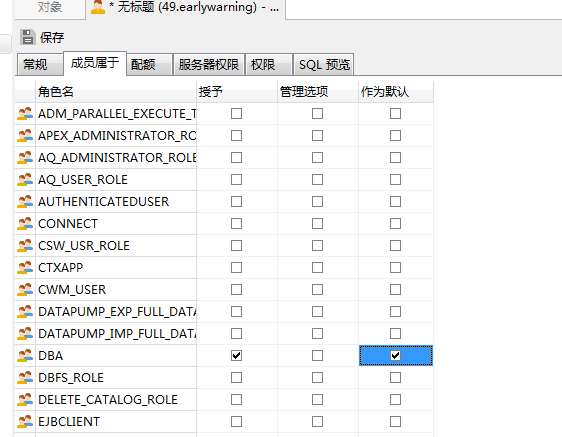This screenshot has width=562, height=437.
Task: Click role icon beside AQ_USER_ROLE
Action: tap(25, 180)
